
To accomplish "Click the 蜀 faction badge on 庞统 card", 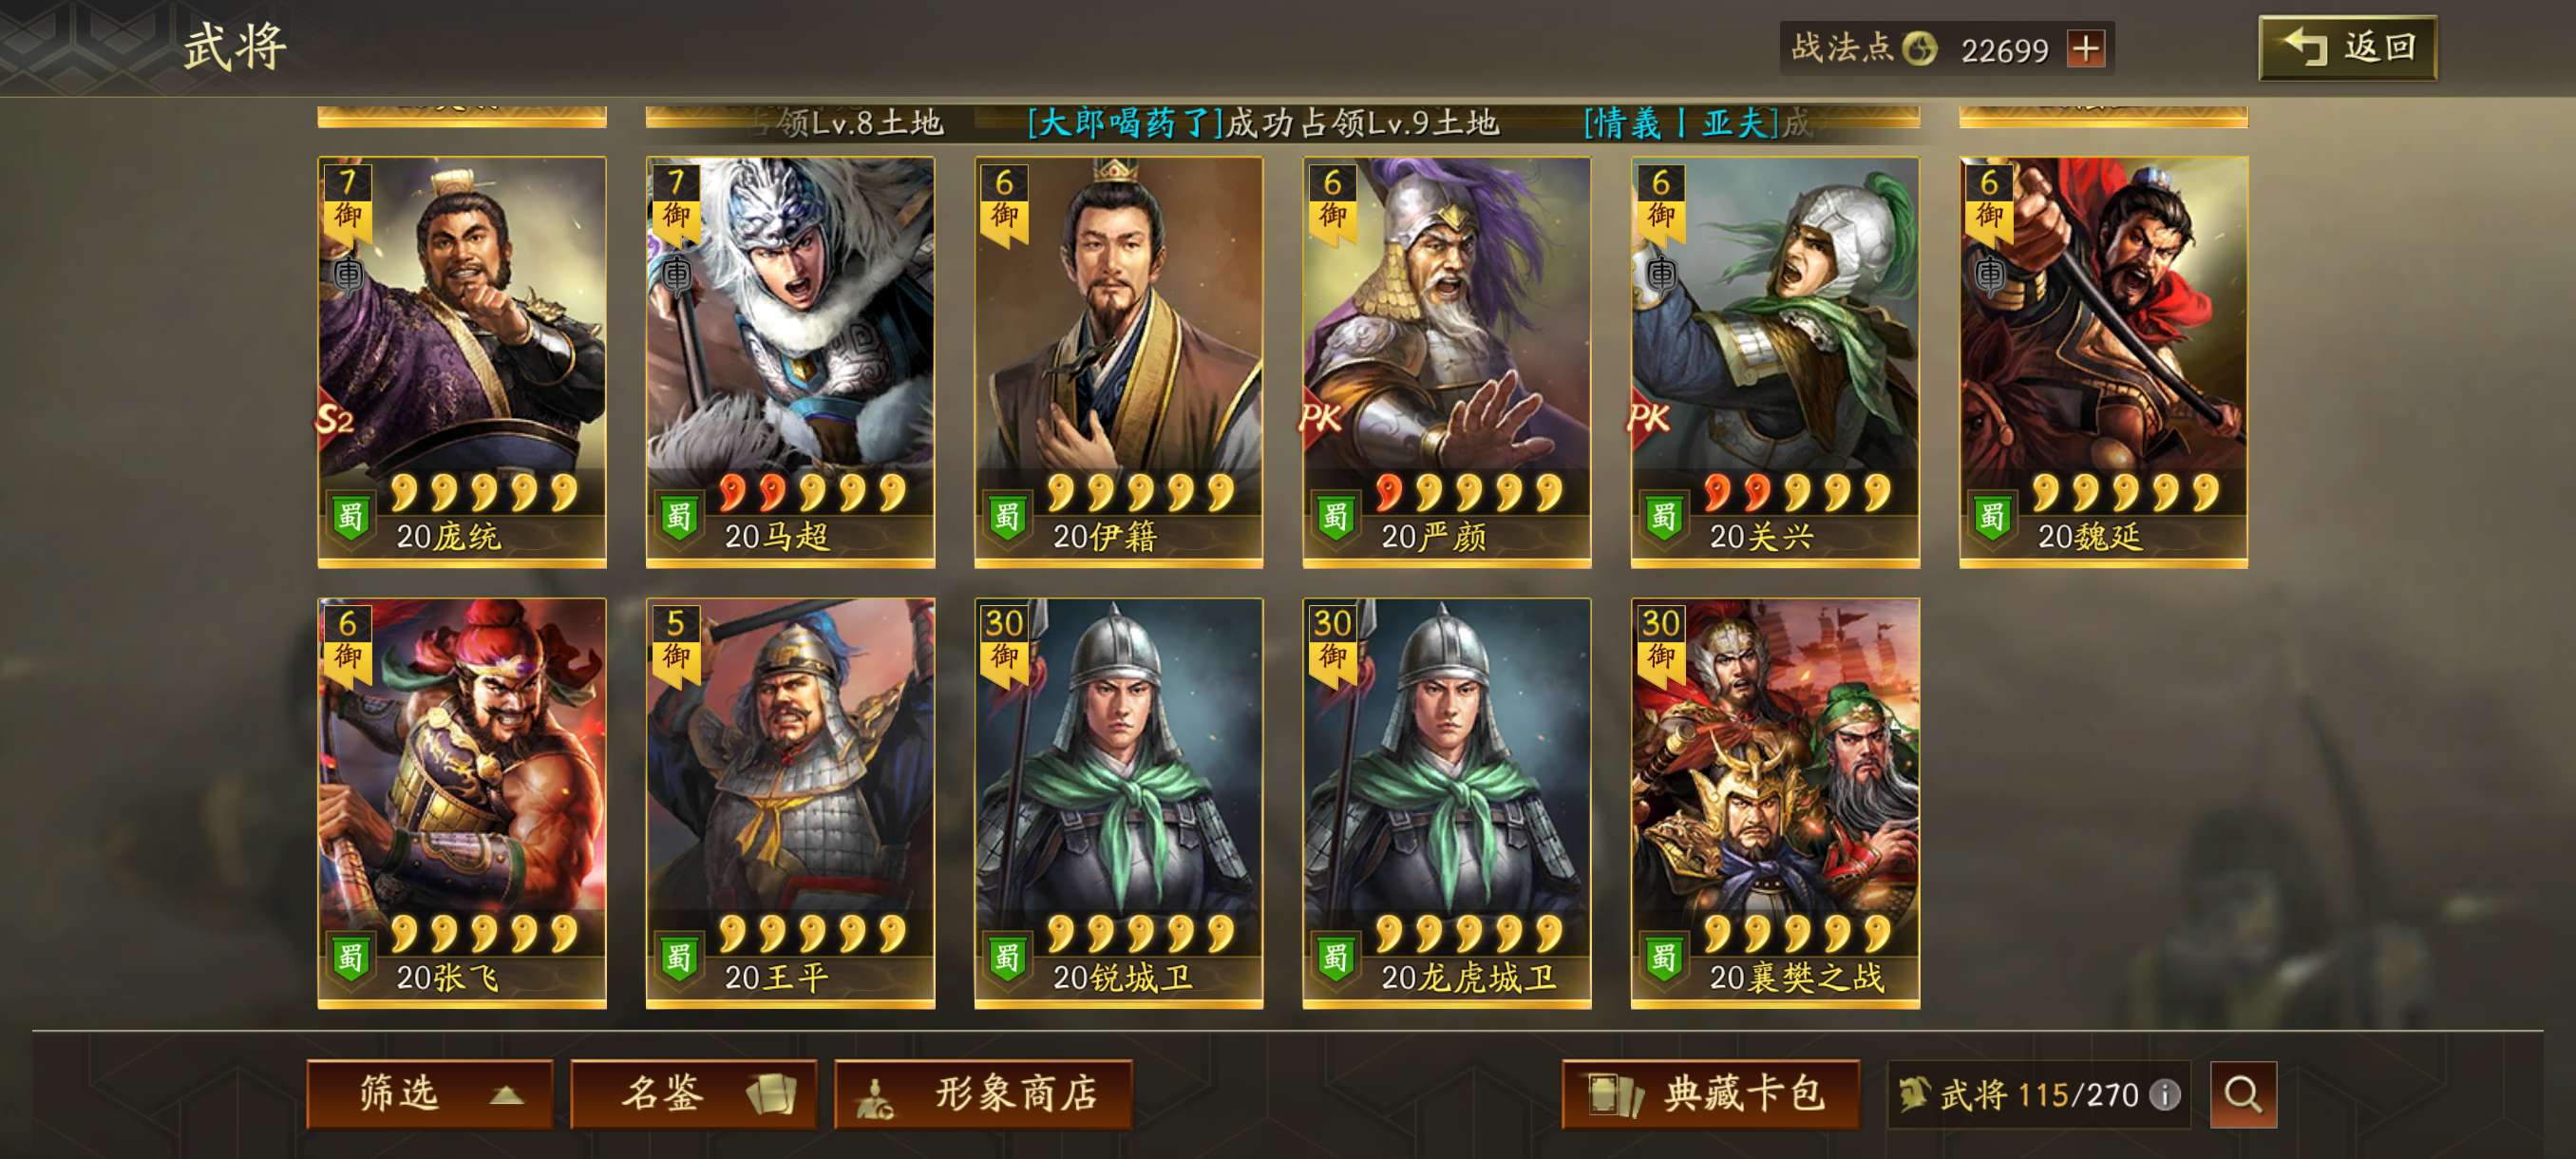I will click(x=350, y=517).
